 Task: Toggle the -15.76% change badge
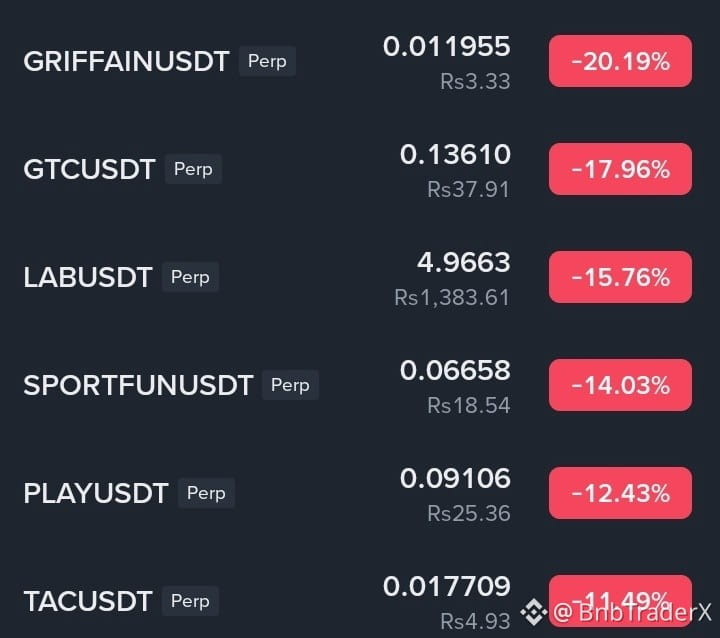point(620,277)
